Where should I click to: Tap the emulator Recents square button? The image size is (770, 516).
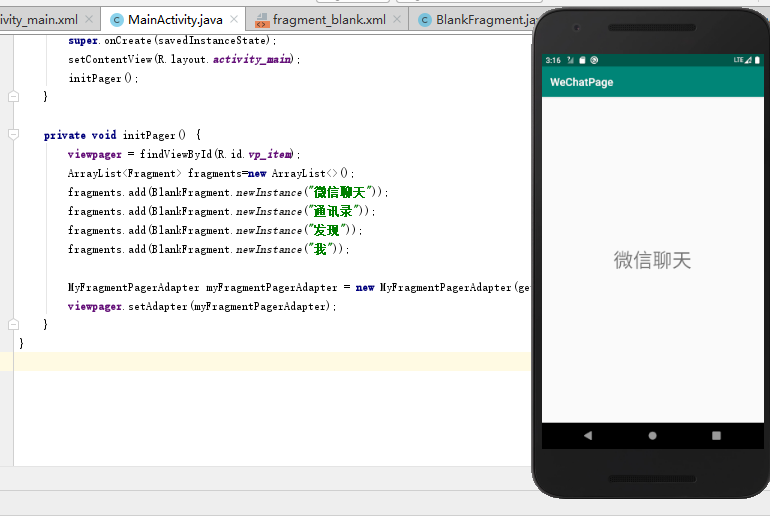point(716,435)
